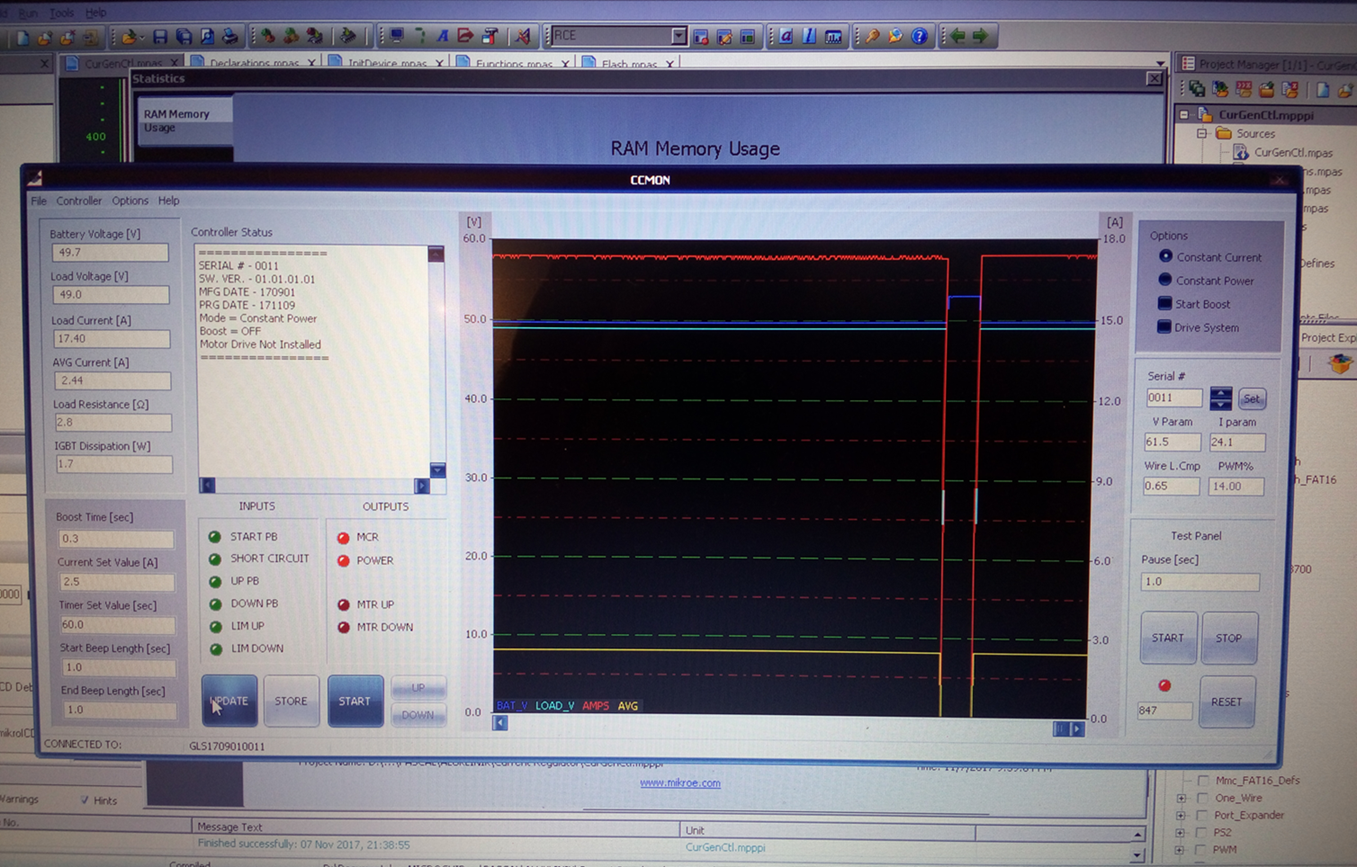Click the Pause [sec] input field
Image resolution: width=1357 pixels, height=867 pixels.
[x=1200, y=582]
